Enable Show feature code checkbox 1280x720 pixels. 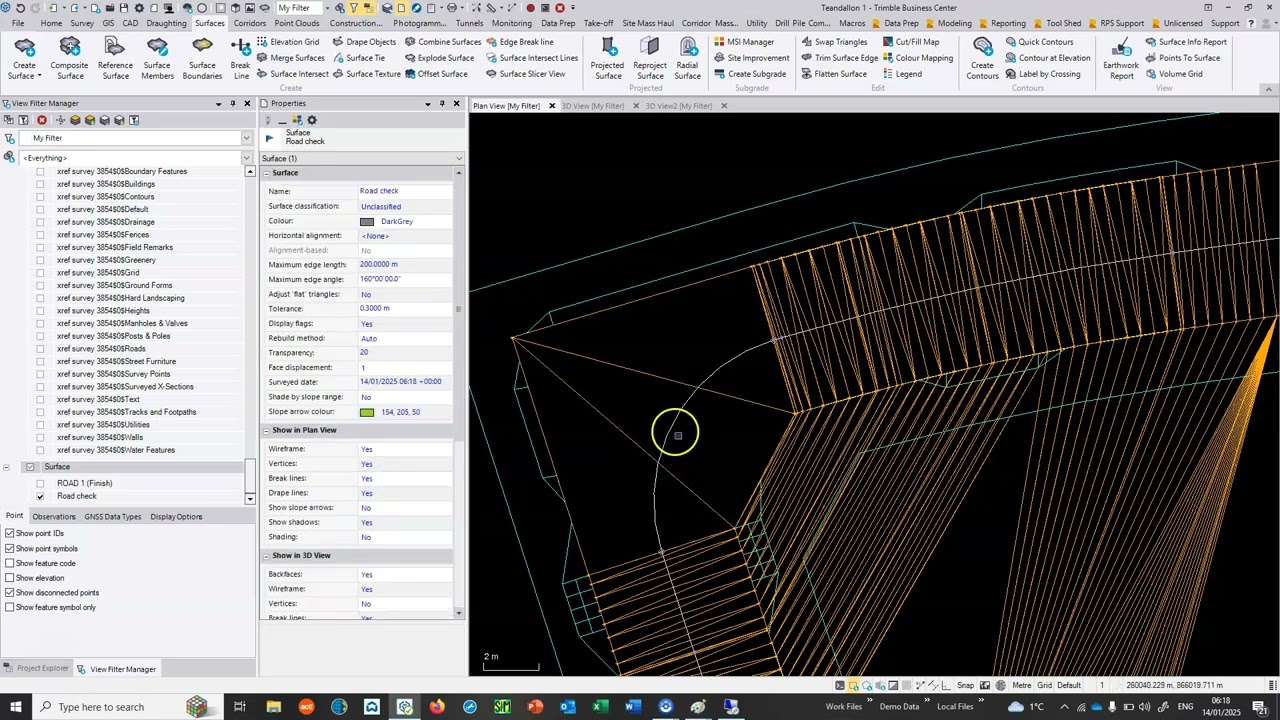click(x=10, y=564)
